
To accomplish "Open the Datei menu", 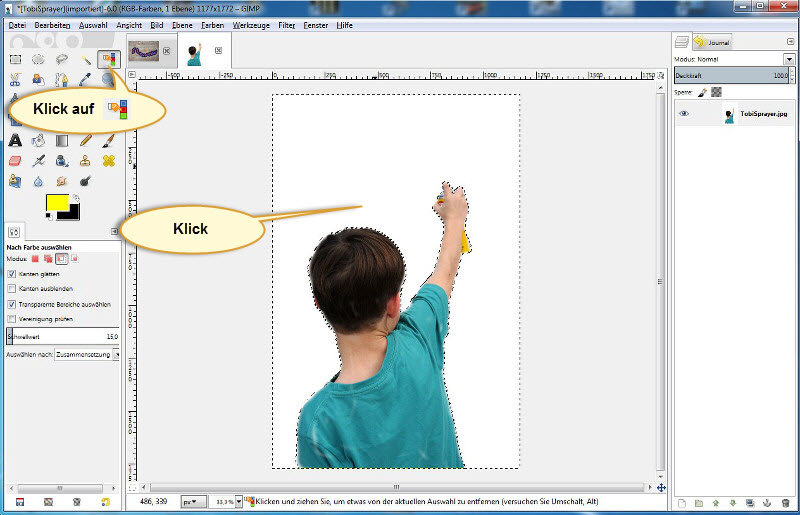I will [18, 23].
